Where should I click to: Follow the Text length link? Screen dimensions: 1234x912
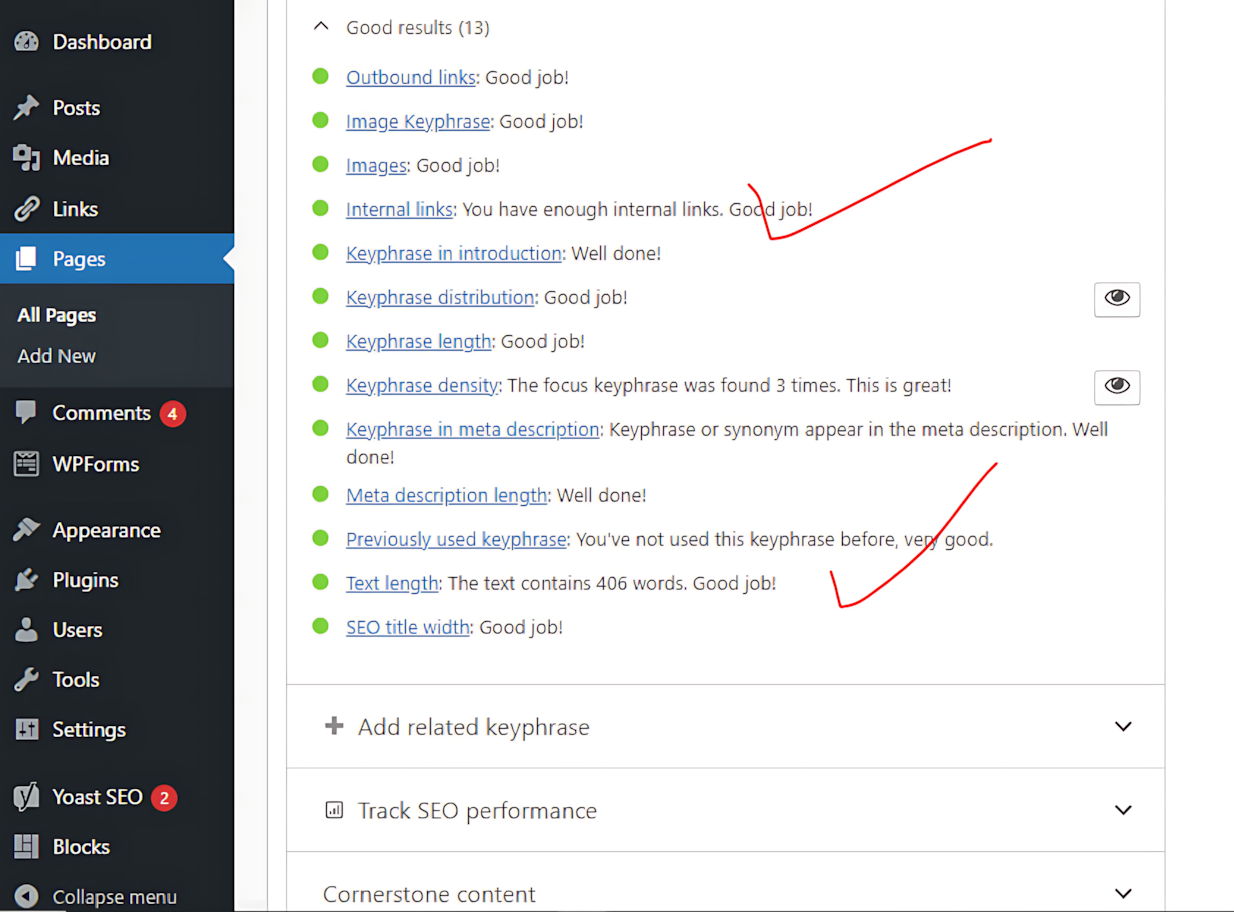click(x=392, y=583)
